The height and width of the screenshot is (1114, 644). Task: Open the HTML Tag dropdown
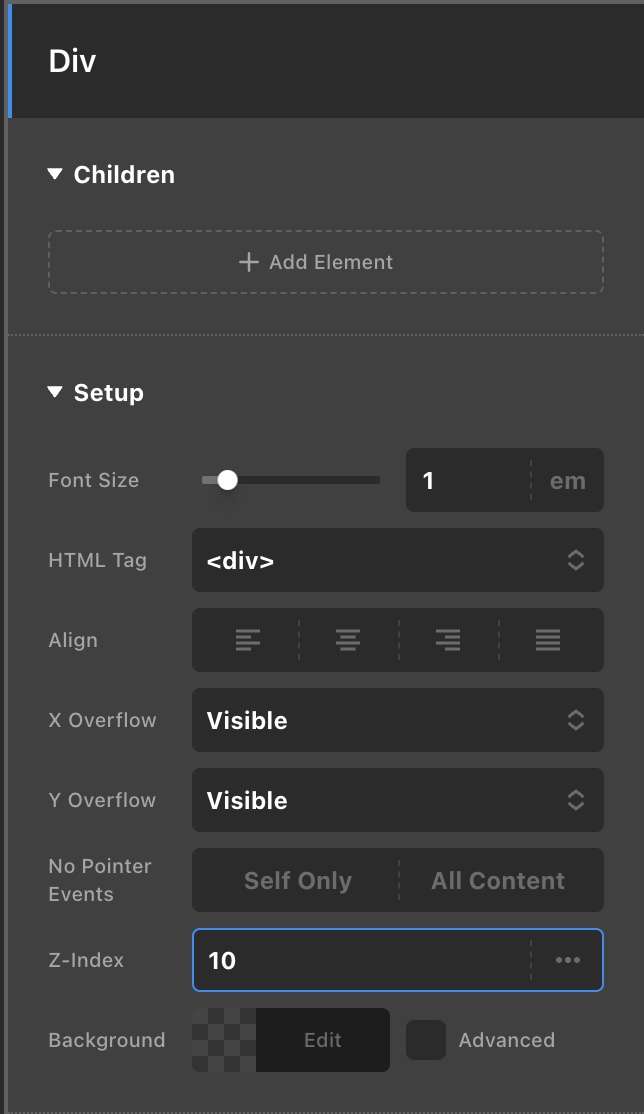tap(397, 560)
